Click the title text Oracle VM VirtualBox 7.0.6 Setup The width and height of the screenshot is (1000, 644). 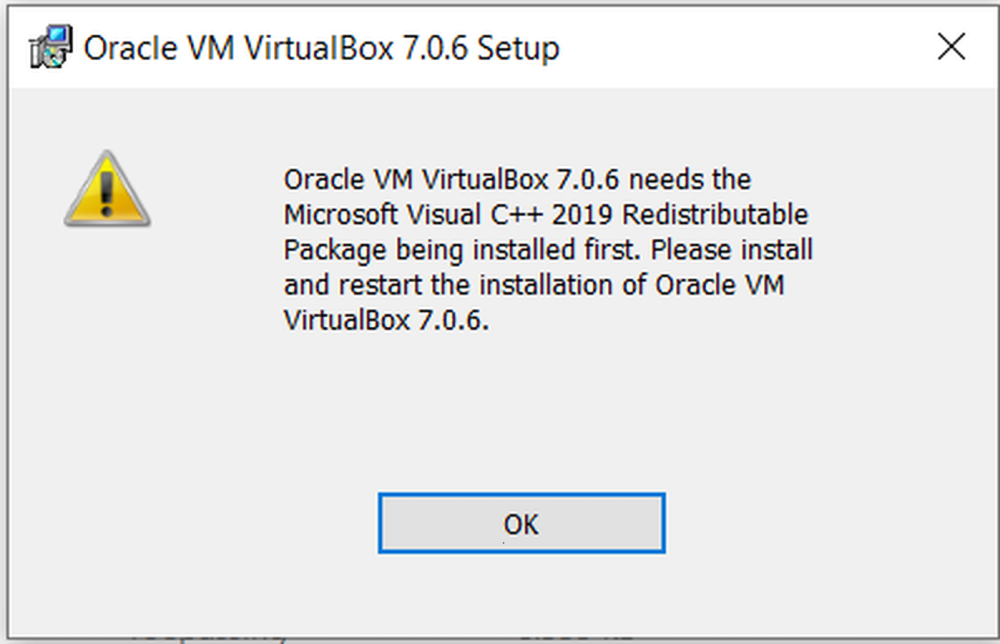click(x=322, y=47)
